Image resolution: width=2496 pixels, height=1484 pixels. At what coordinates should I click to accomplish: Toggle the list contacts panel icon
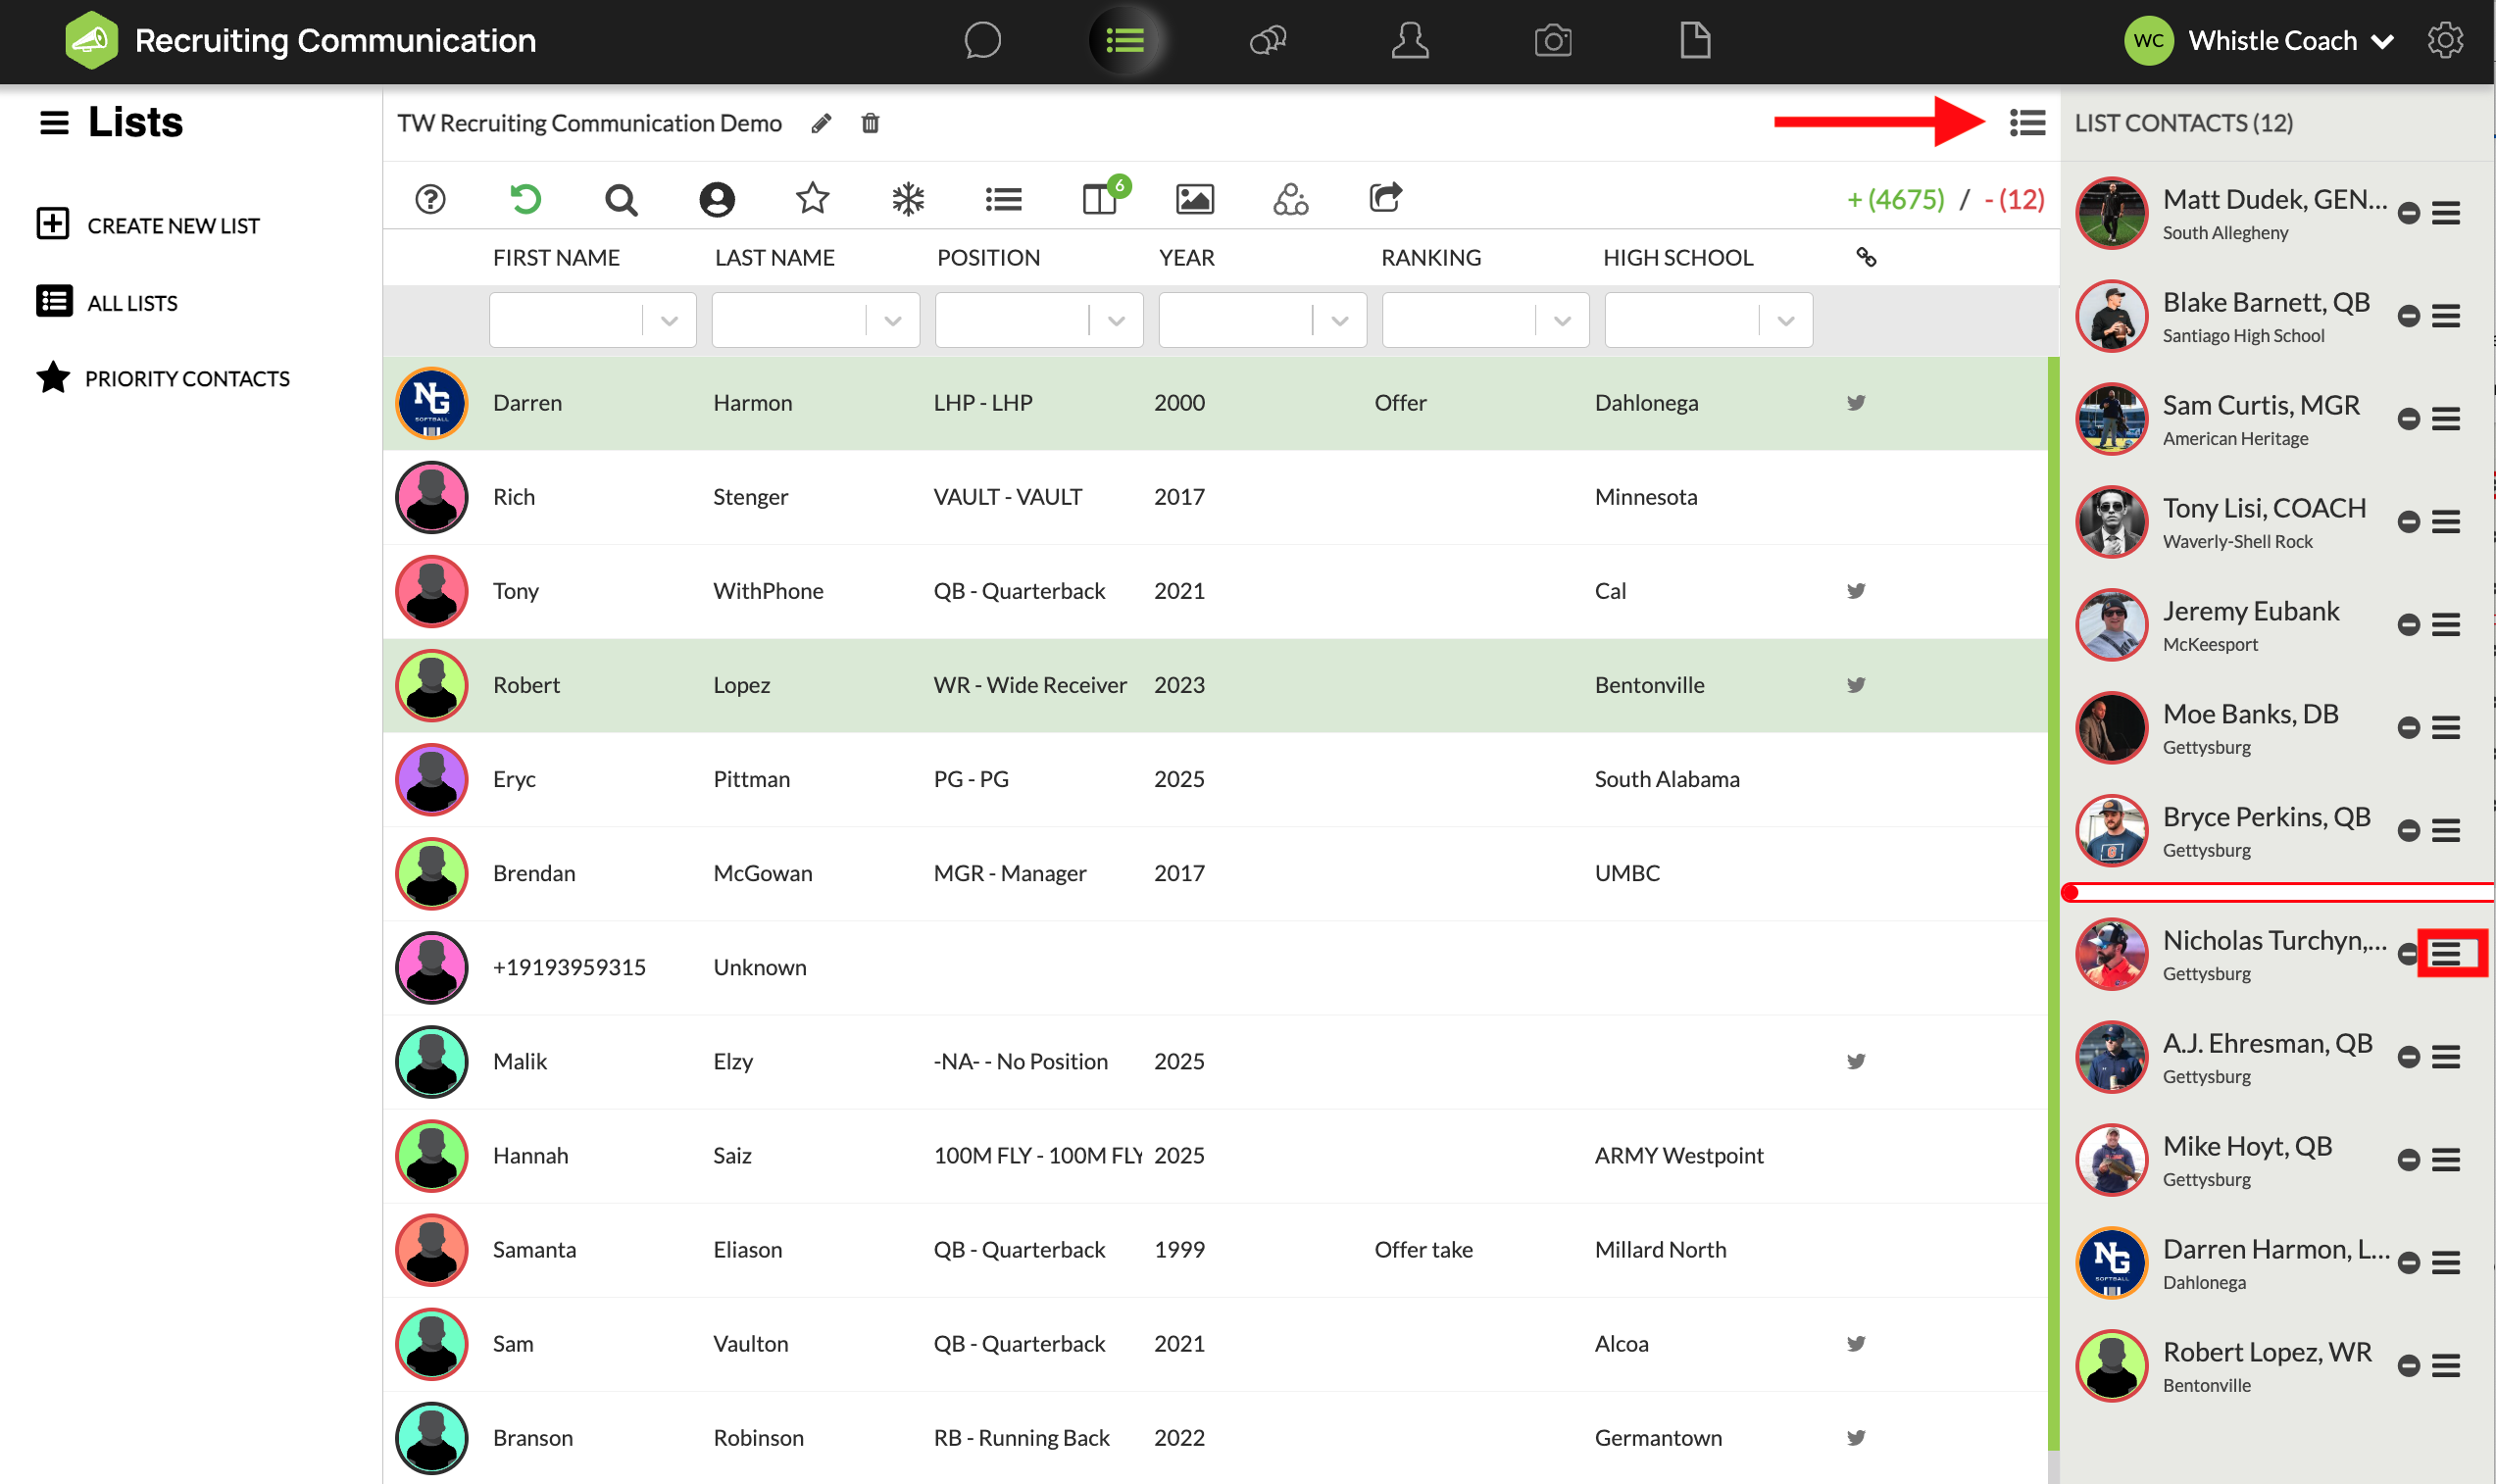(x=2027, y=123)
